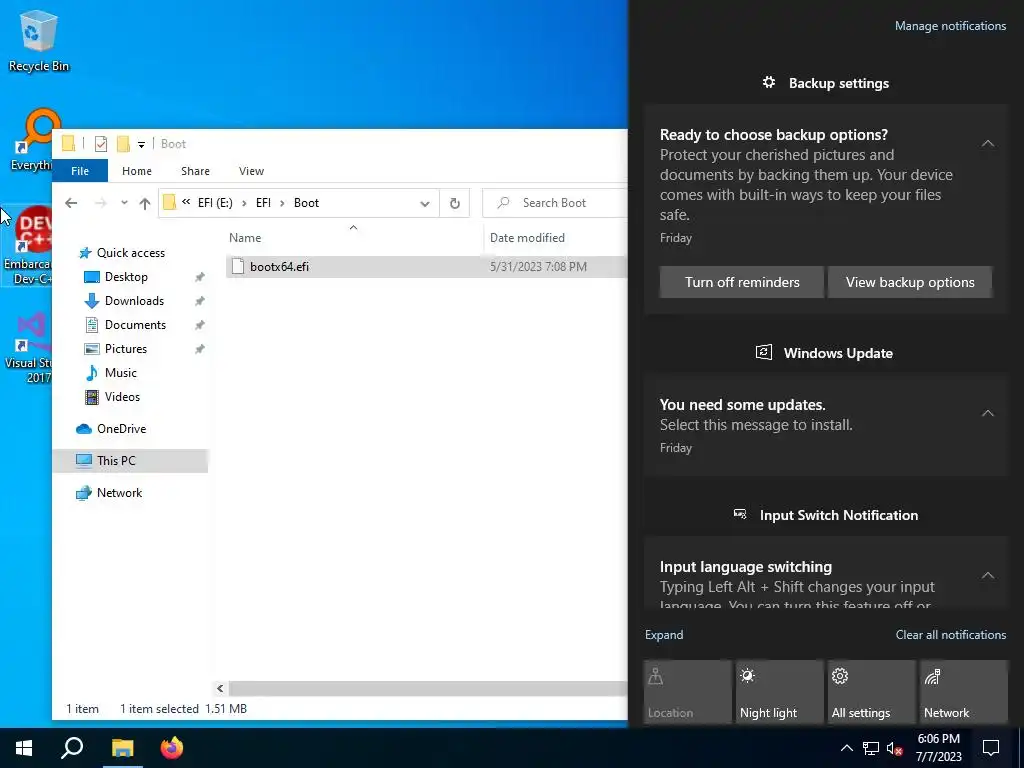
Task: Open the Recycle Bin desktop icon
Action: [x=39, y=40]
